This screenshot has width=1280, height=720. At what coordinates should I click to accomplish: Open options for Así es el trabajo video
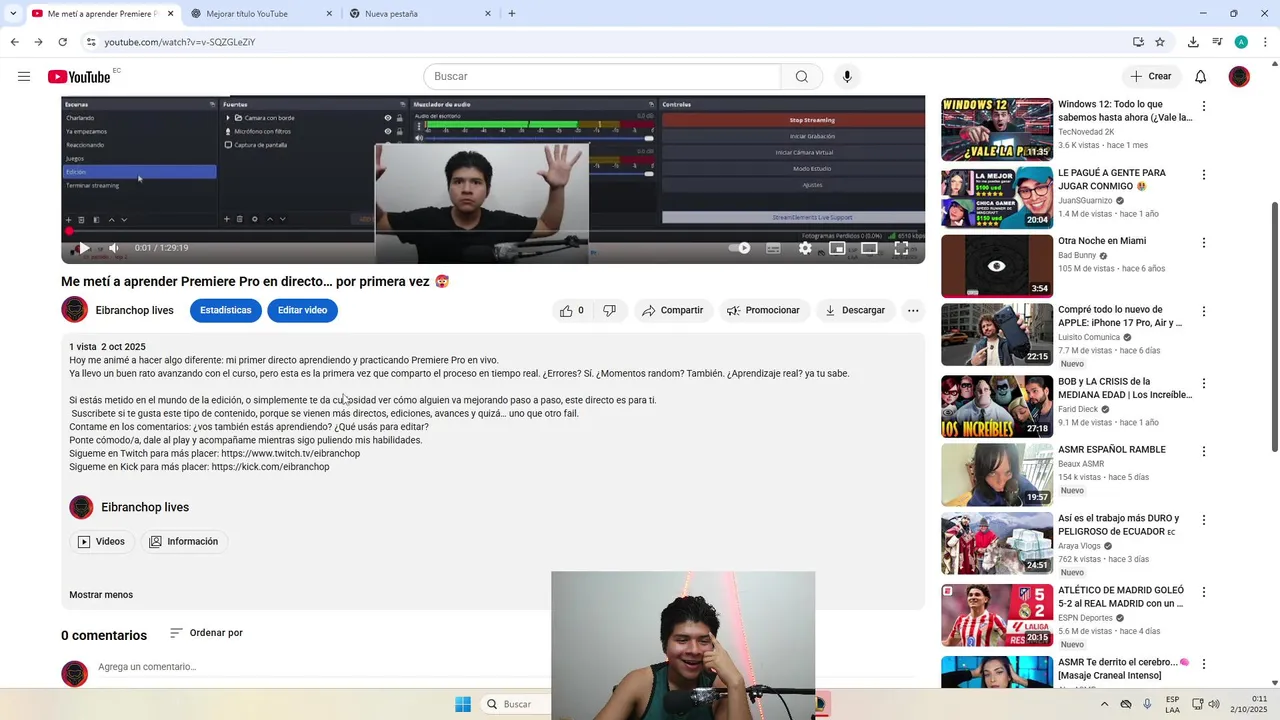pos(1204,521)
